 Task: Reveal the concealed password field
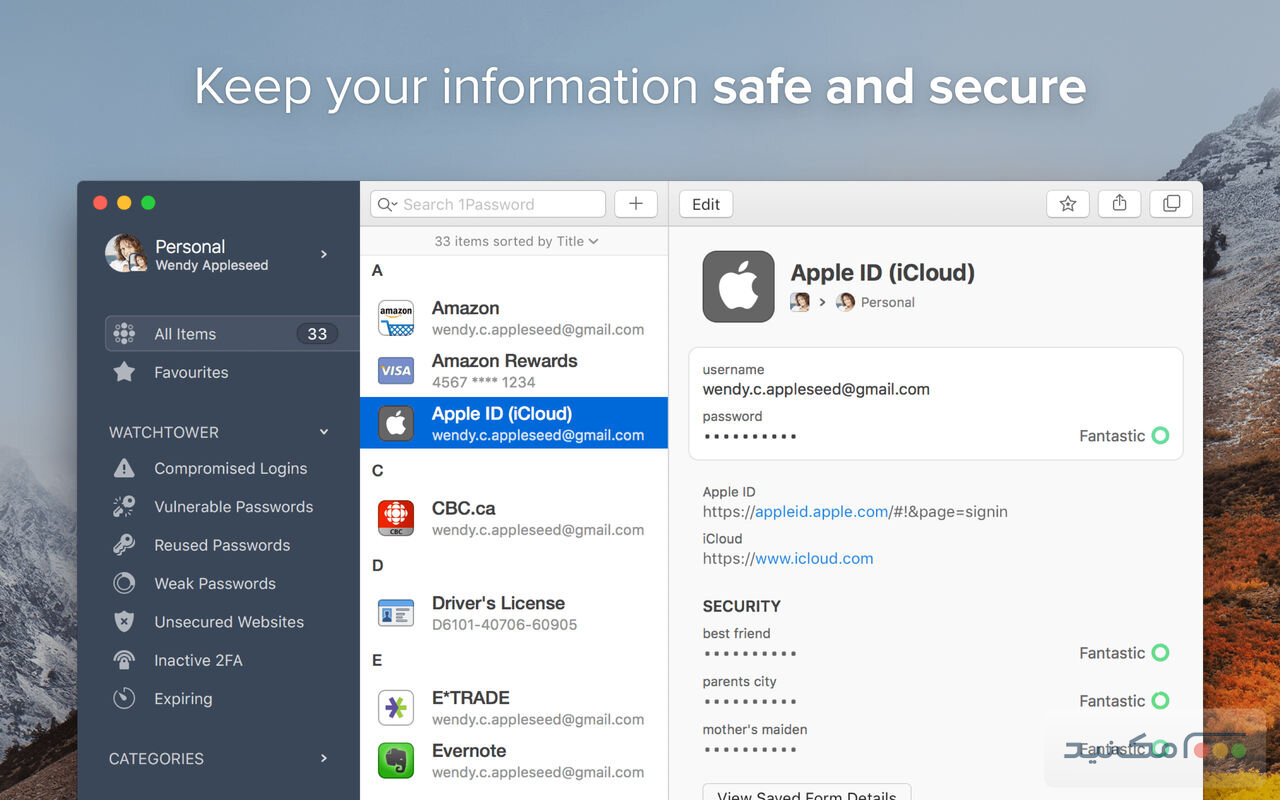(x=749, y=436)
